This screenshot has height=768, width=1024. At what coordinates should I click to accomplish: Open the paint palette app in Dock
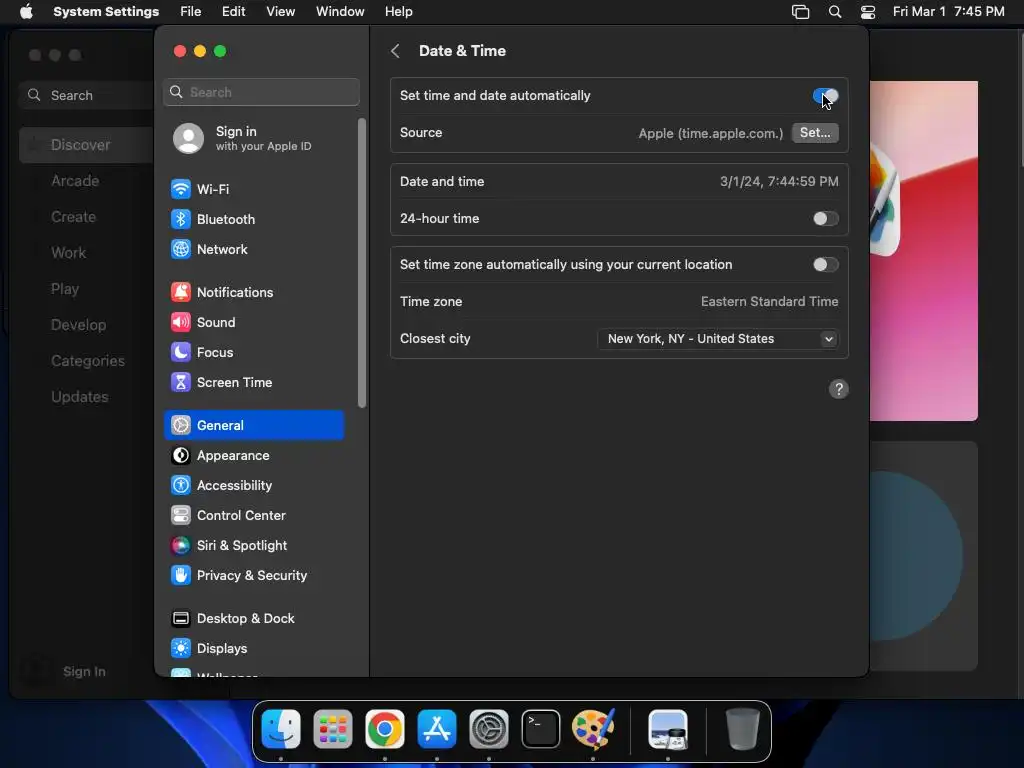pos(593,729)
